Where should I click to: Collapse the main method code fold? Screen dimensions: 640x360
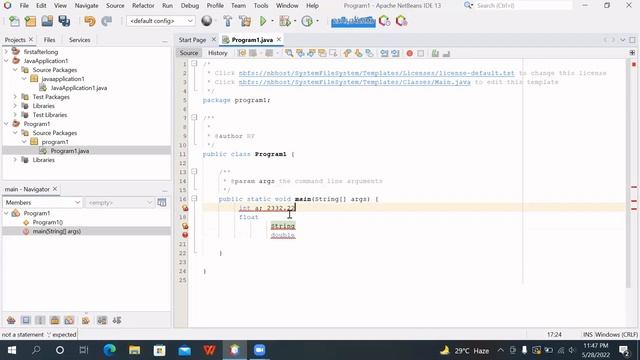(194, 199)
